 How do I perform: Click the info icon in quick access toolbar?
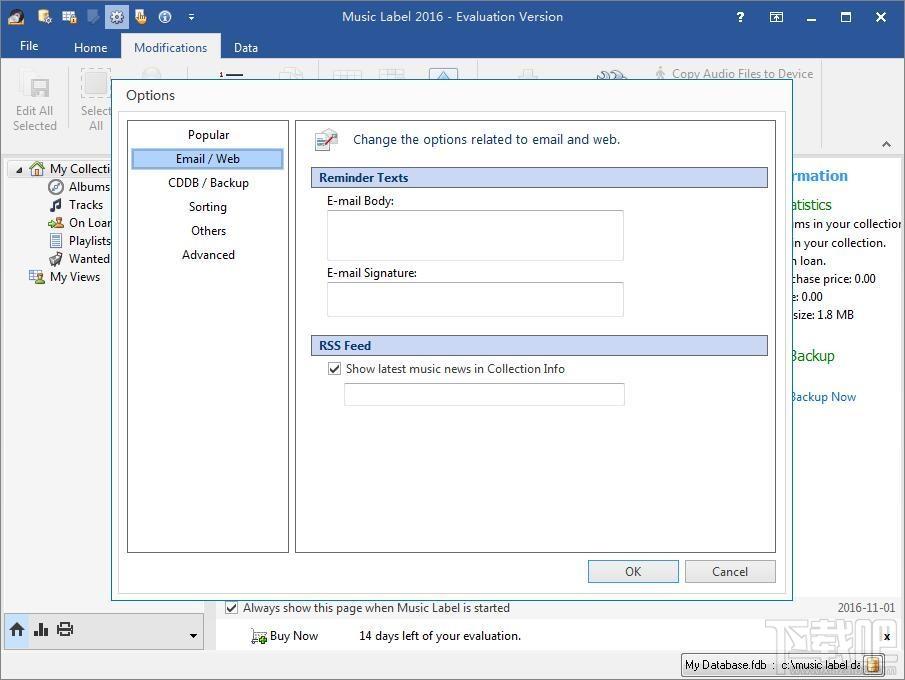pos(165,17)
